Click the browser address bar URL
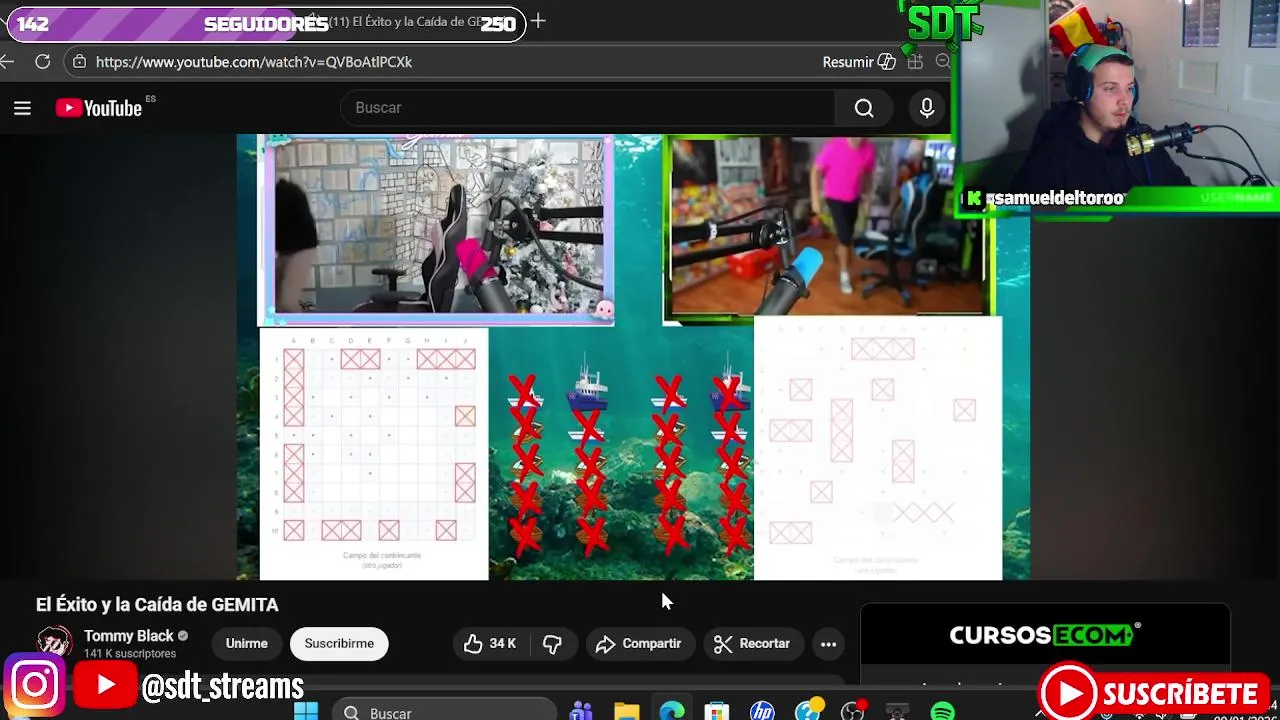This screenshot has height=720, width=1280. [254, 62]
